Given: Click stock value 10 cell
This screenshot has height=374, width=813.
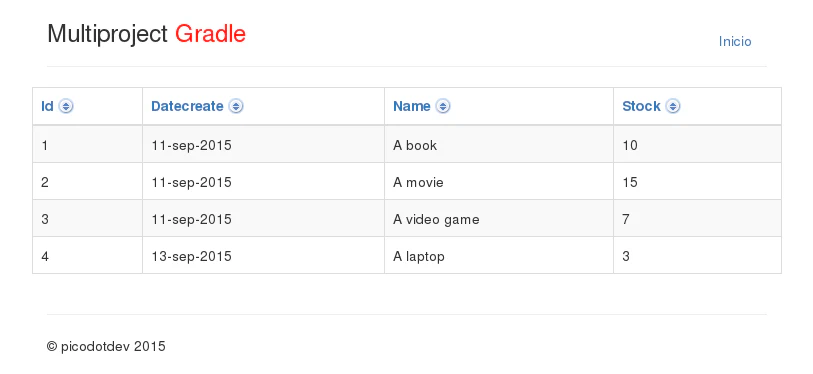Looking at the screenshot, I should pyautogui.click(x=697, y=144).
